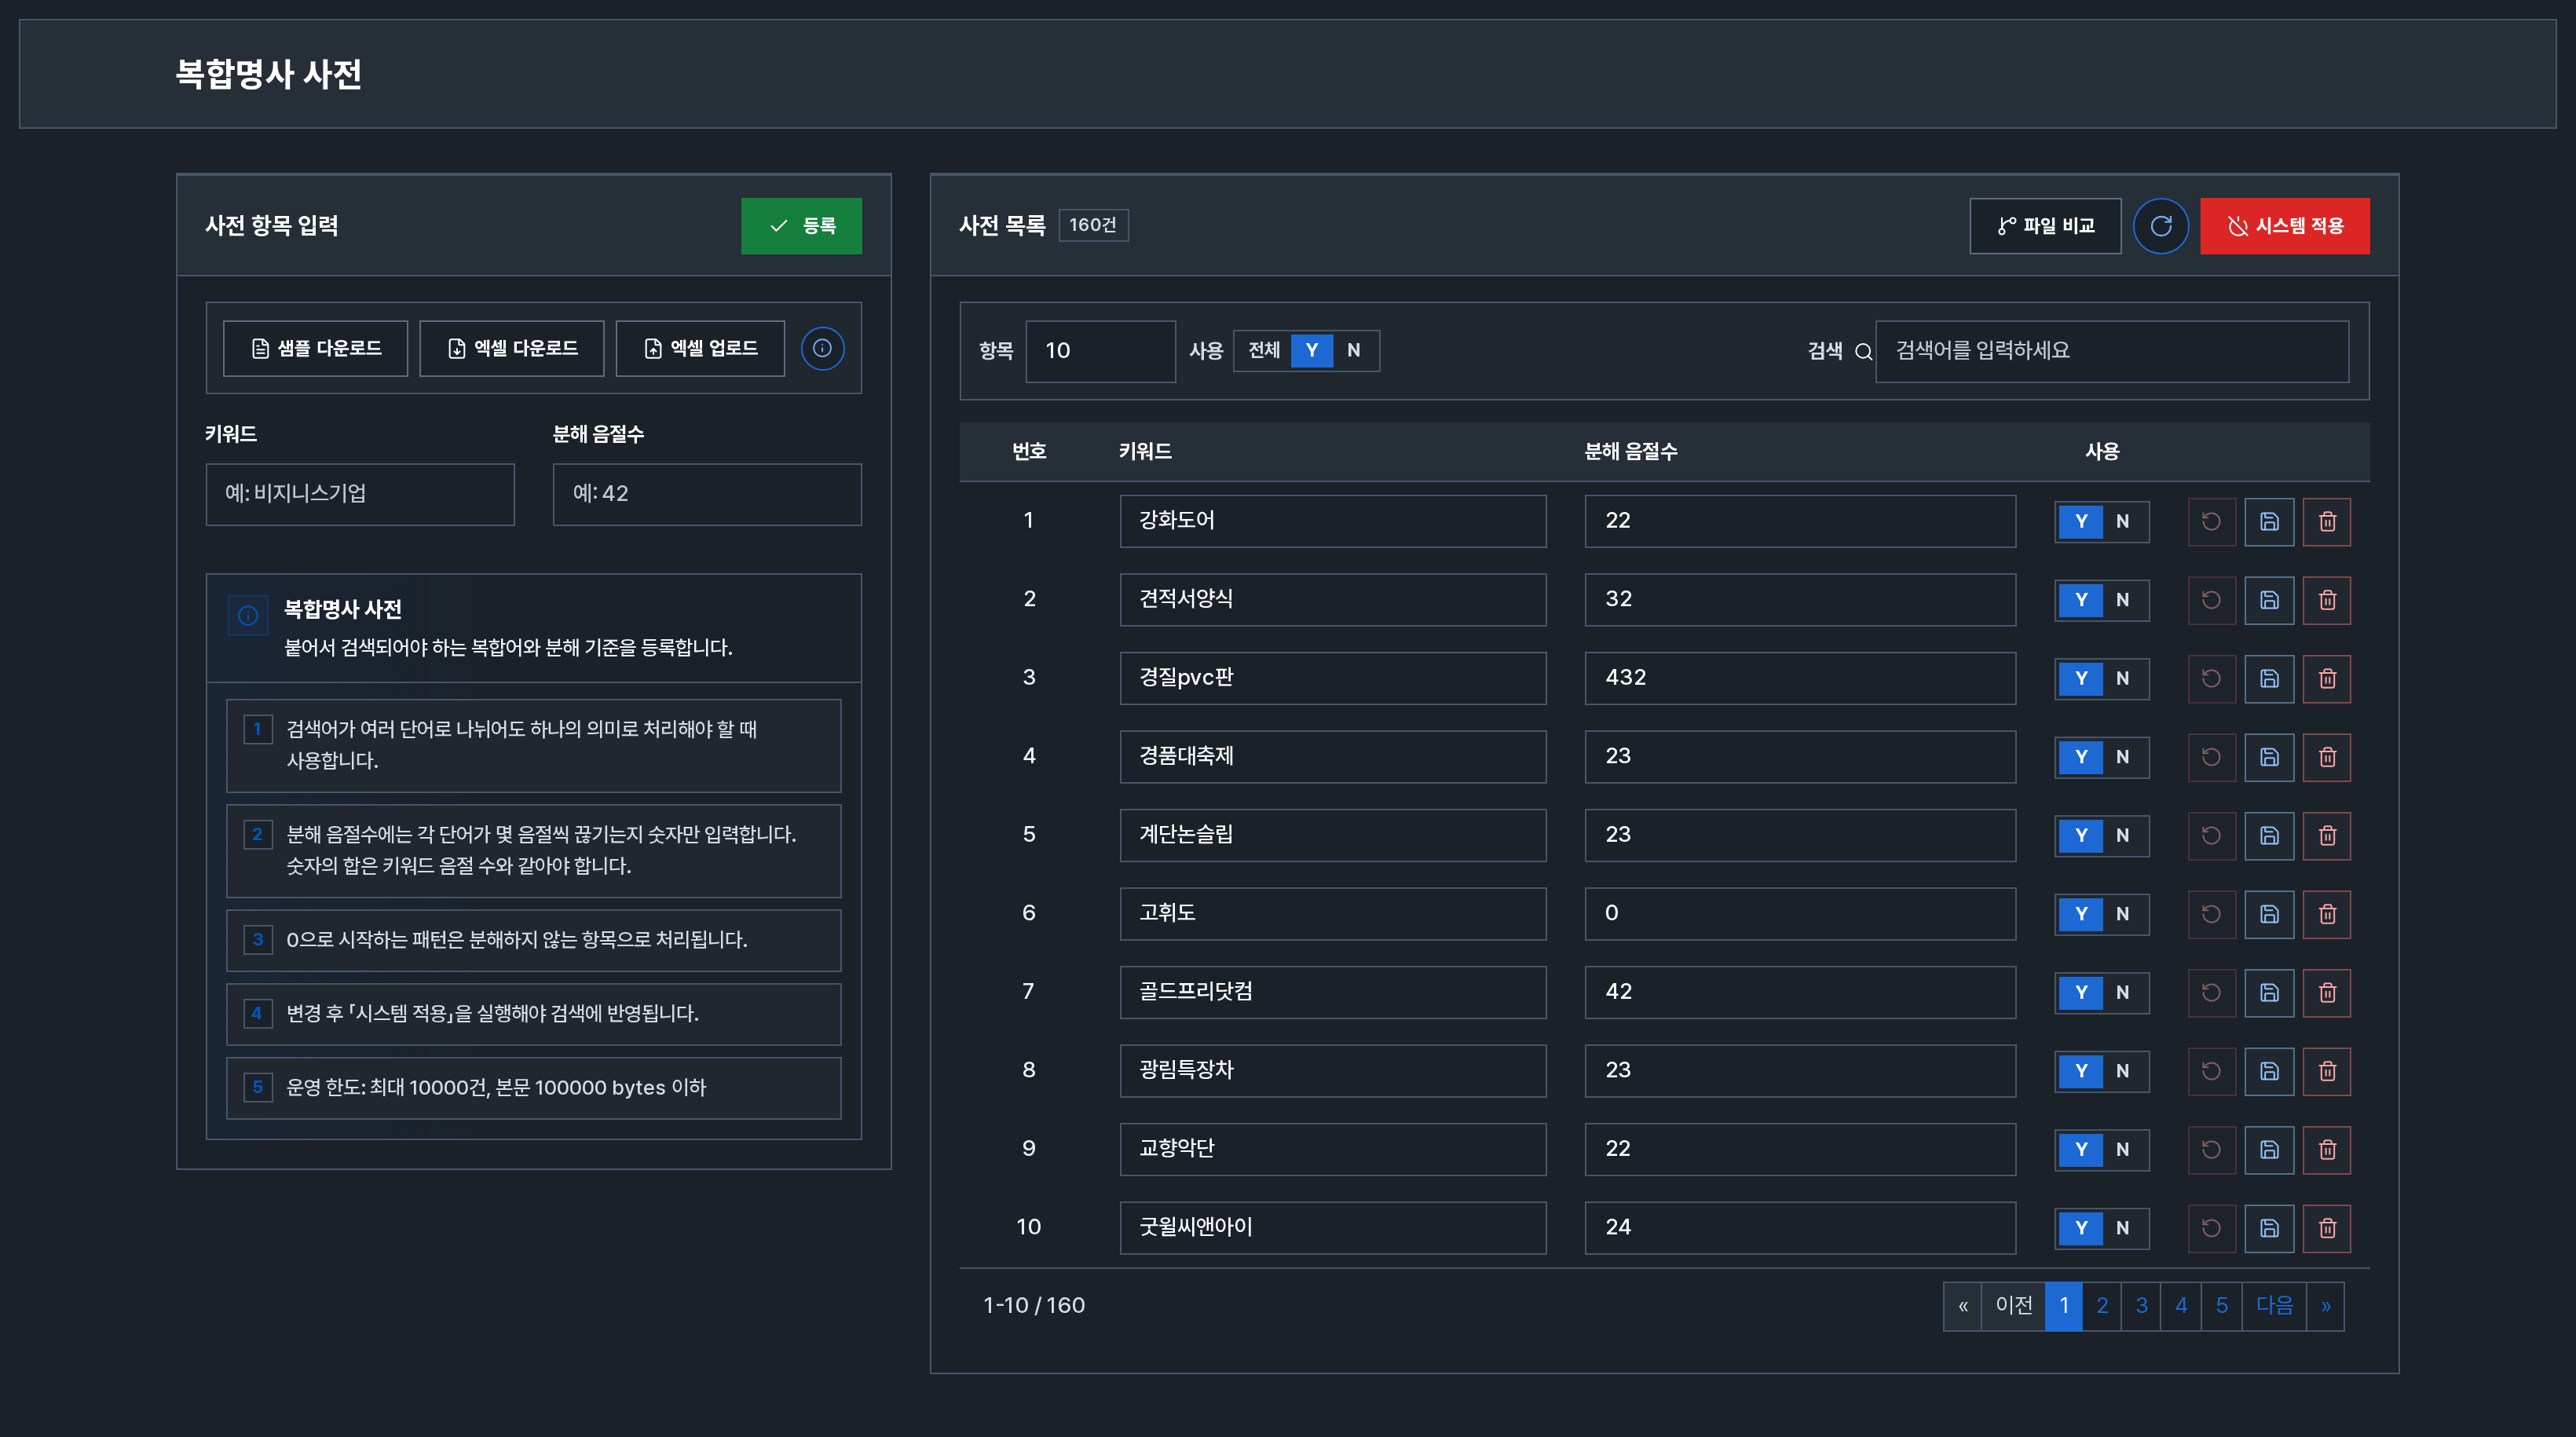Set 계단논슬립 usage to Y

click(x=2081, y=836)
